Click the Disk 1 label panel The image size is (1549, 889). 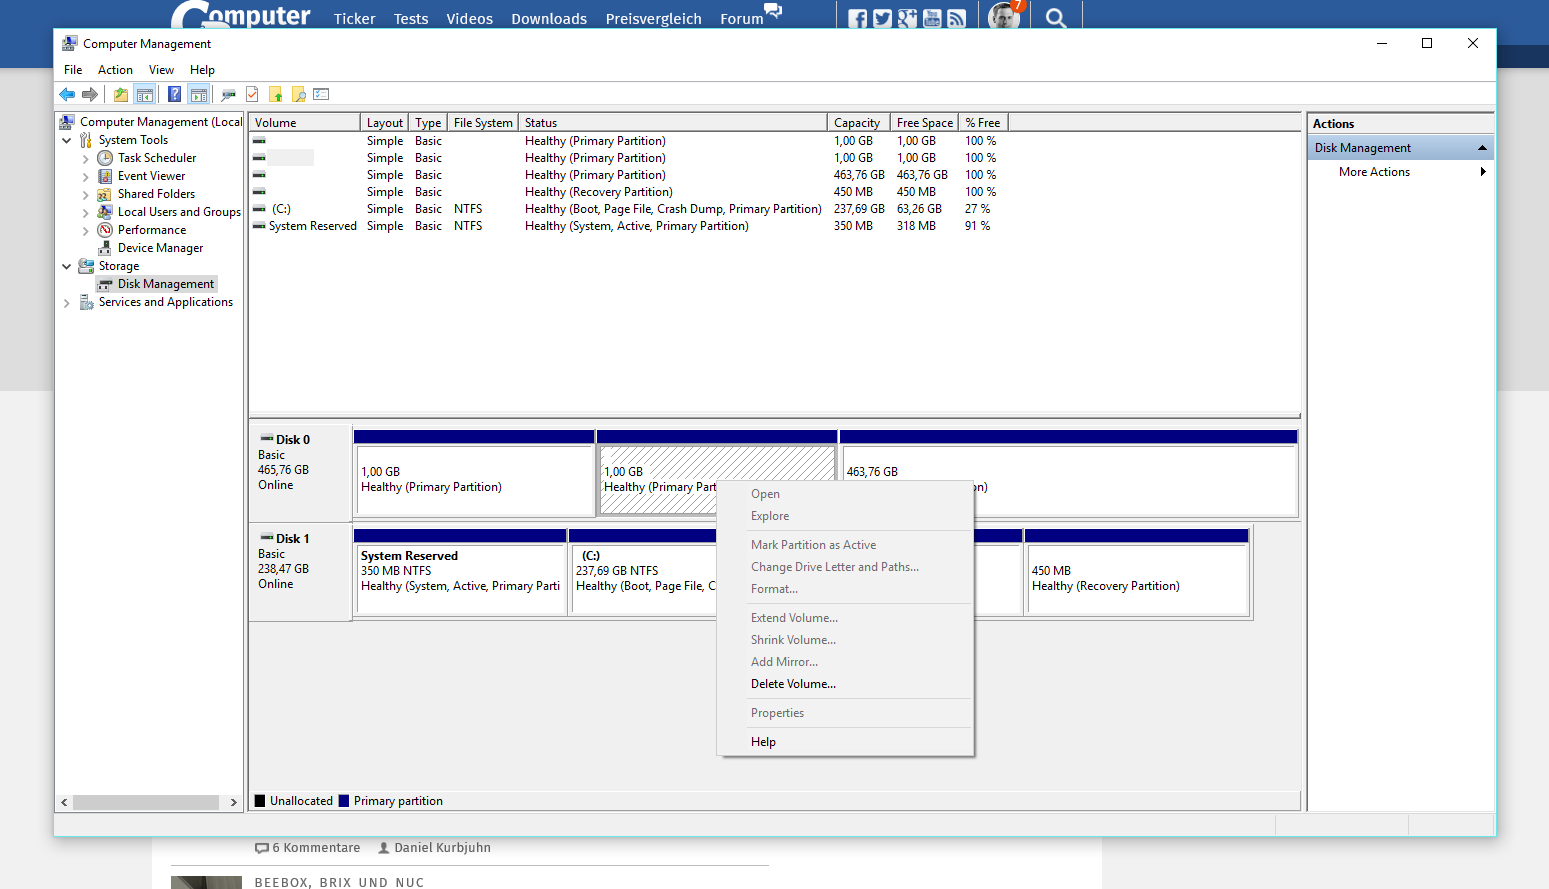pyautogui.click(x=300, y=572)
